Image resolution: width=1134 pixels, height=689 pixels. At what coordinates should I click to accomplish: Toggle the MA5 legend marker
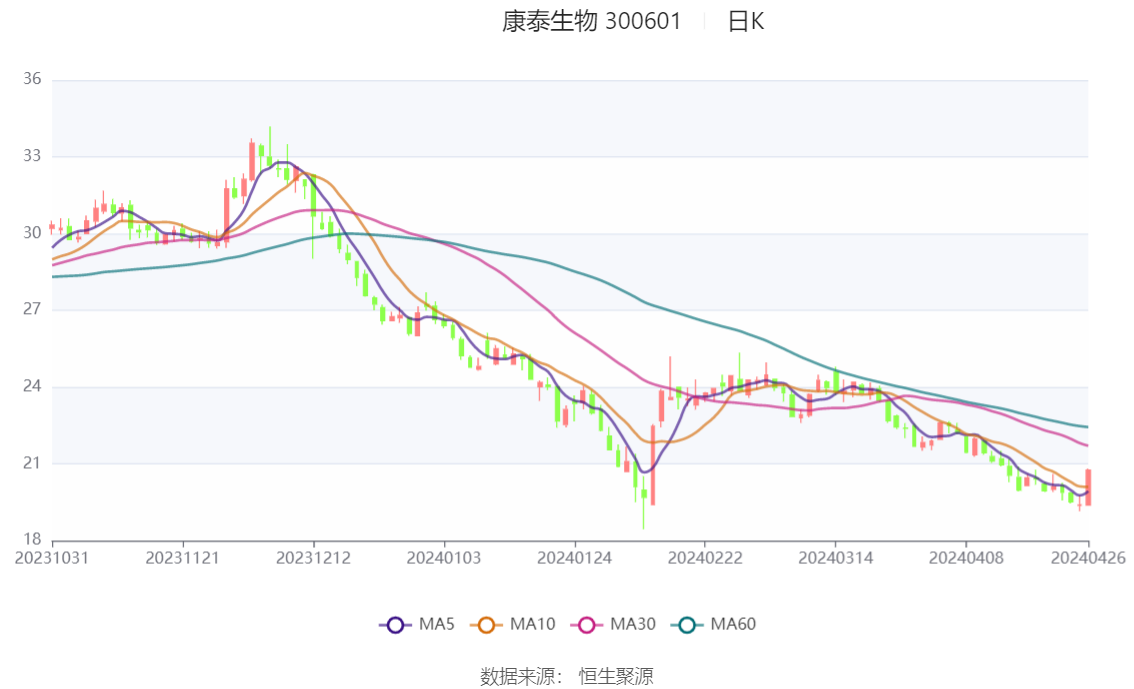tap(395, 625)
